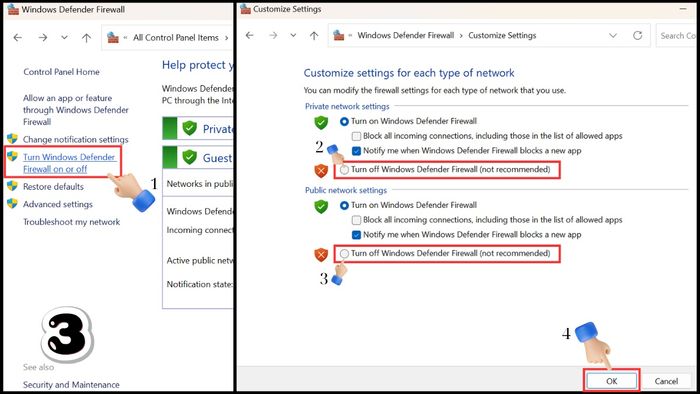Go forward in Windows Defender Firewall window
This screenshot has height=394, width=700.
tap(43, 38)
